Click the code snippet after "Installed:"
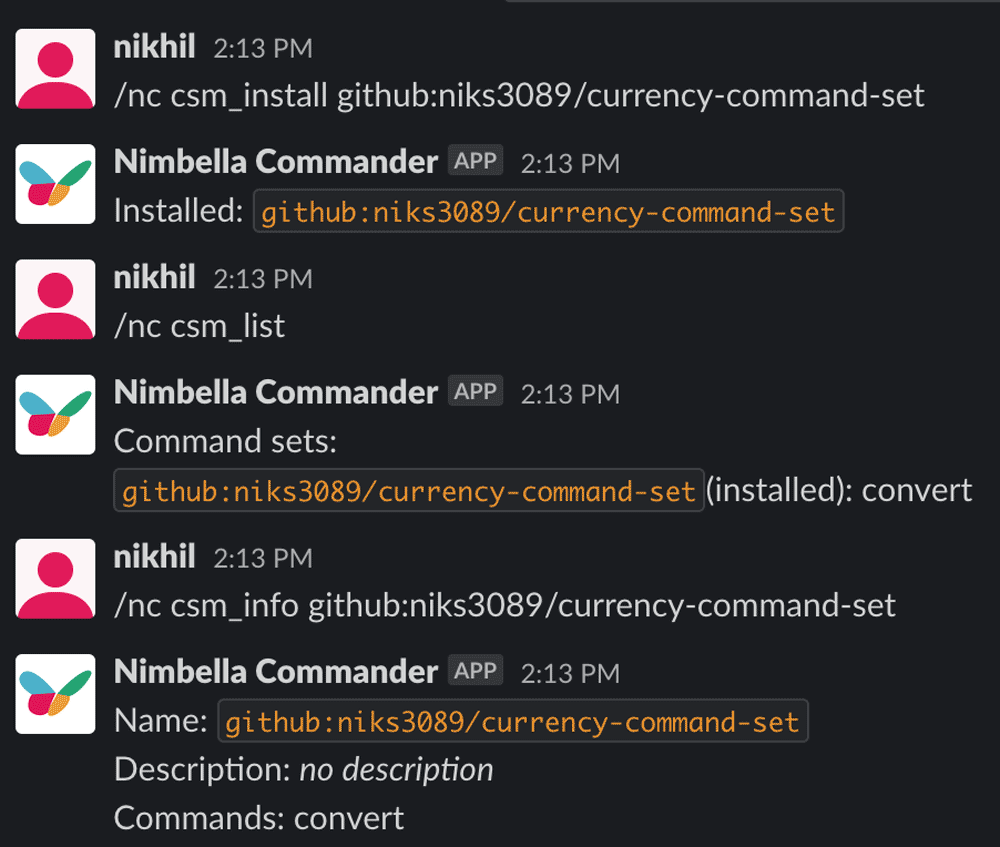1000x847 pixels. click(x=548, y=212)
